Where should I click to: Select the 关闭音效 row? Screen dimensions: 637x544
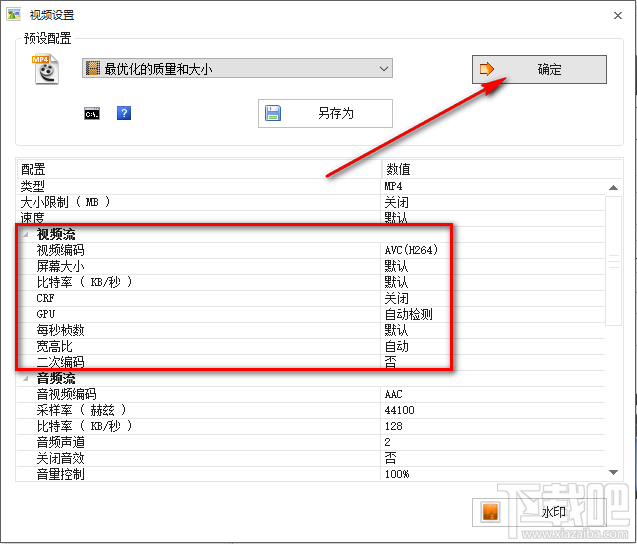311,458
